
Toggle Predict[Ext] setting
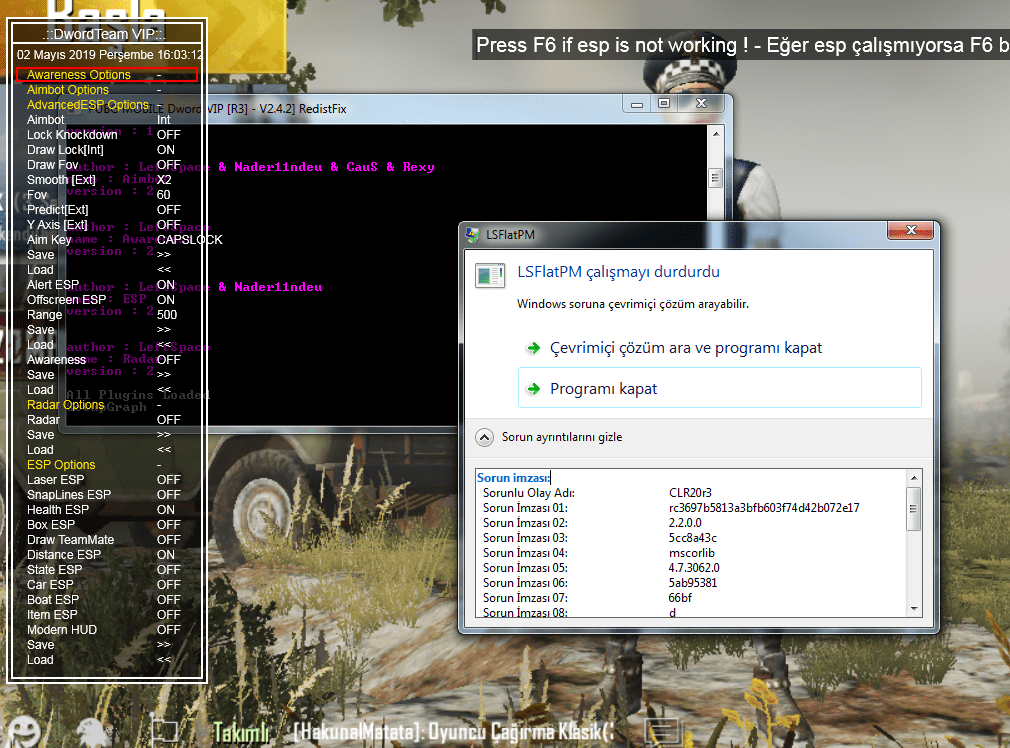point(106,209)
